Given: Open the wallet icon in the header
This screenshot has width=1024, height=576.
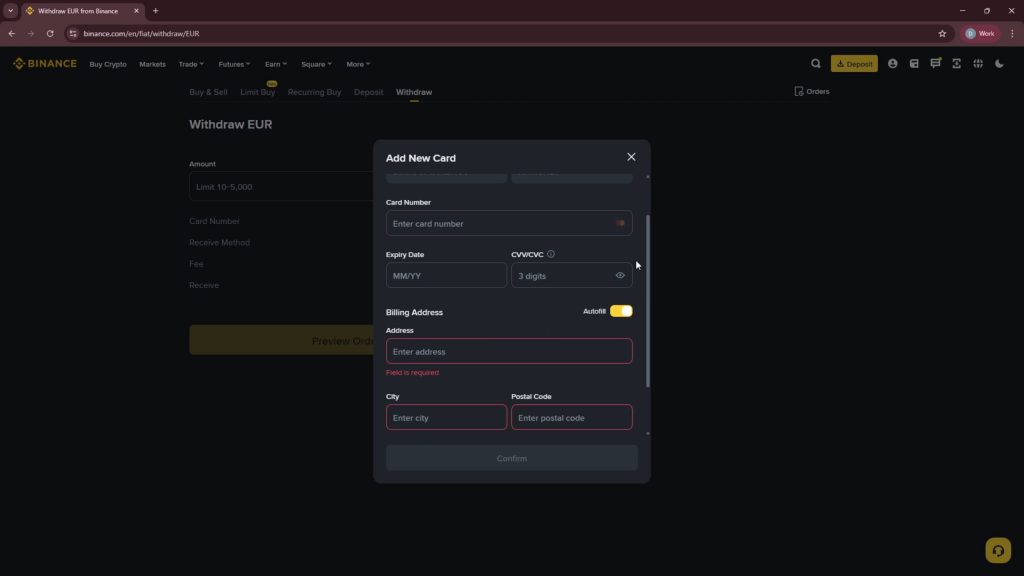Looking at the screenshot, I should [914, 63].
